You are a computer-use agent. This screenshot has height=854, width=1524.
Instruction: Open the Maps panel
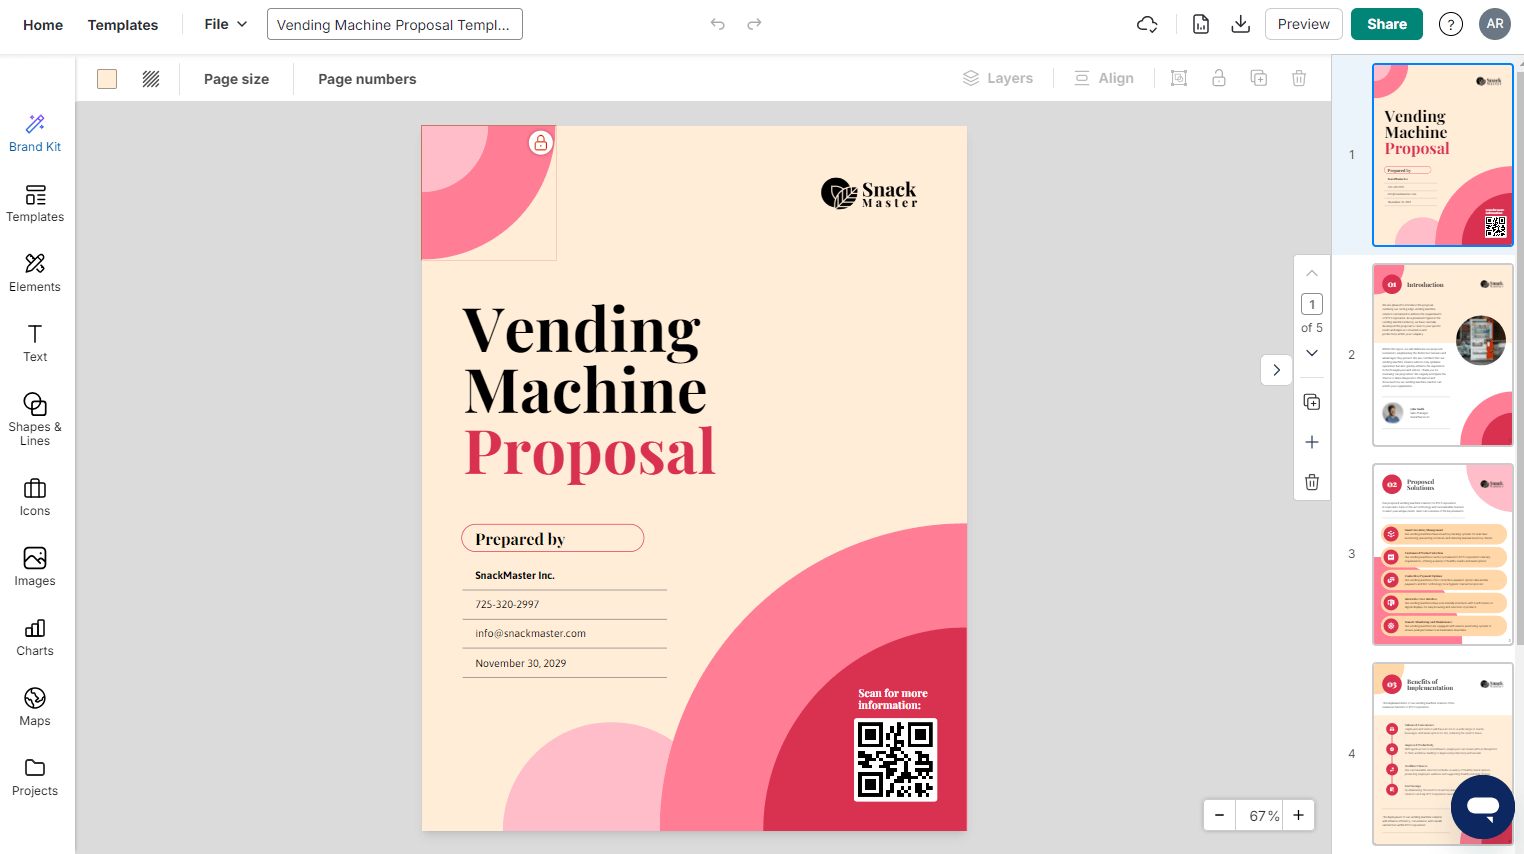click(x=35, y=707)
